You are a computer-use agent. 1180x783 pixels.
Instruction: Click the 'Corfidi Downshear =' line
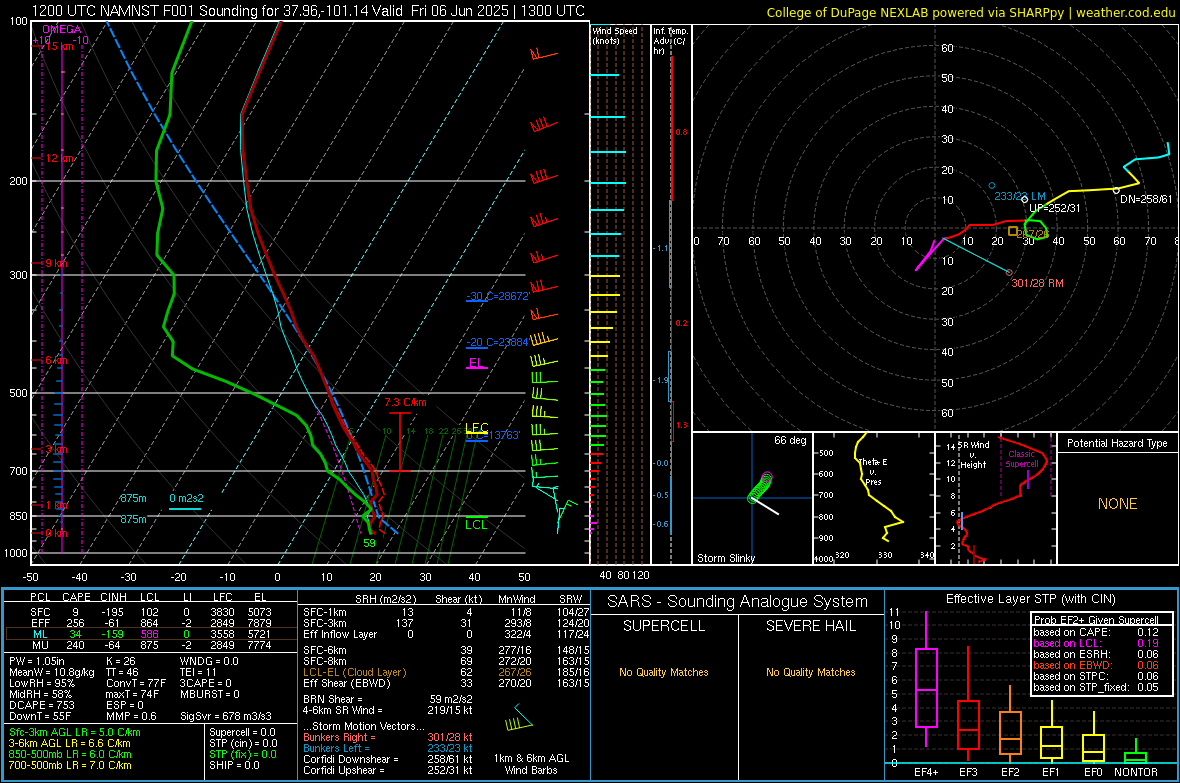tap(388, 760)
